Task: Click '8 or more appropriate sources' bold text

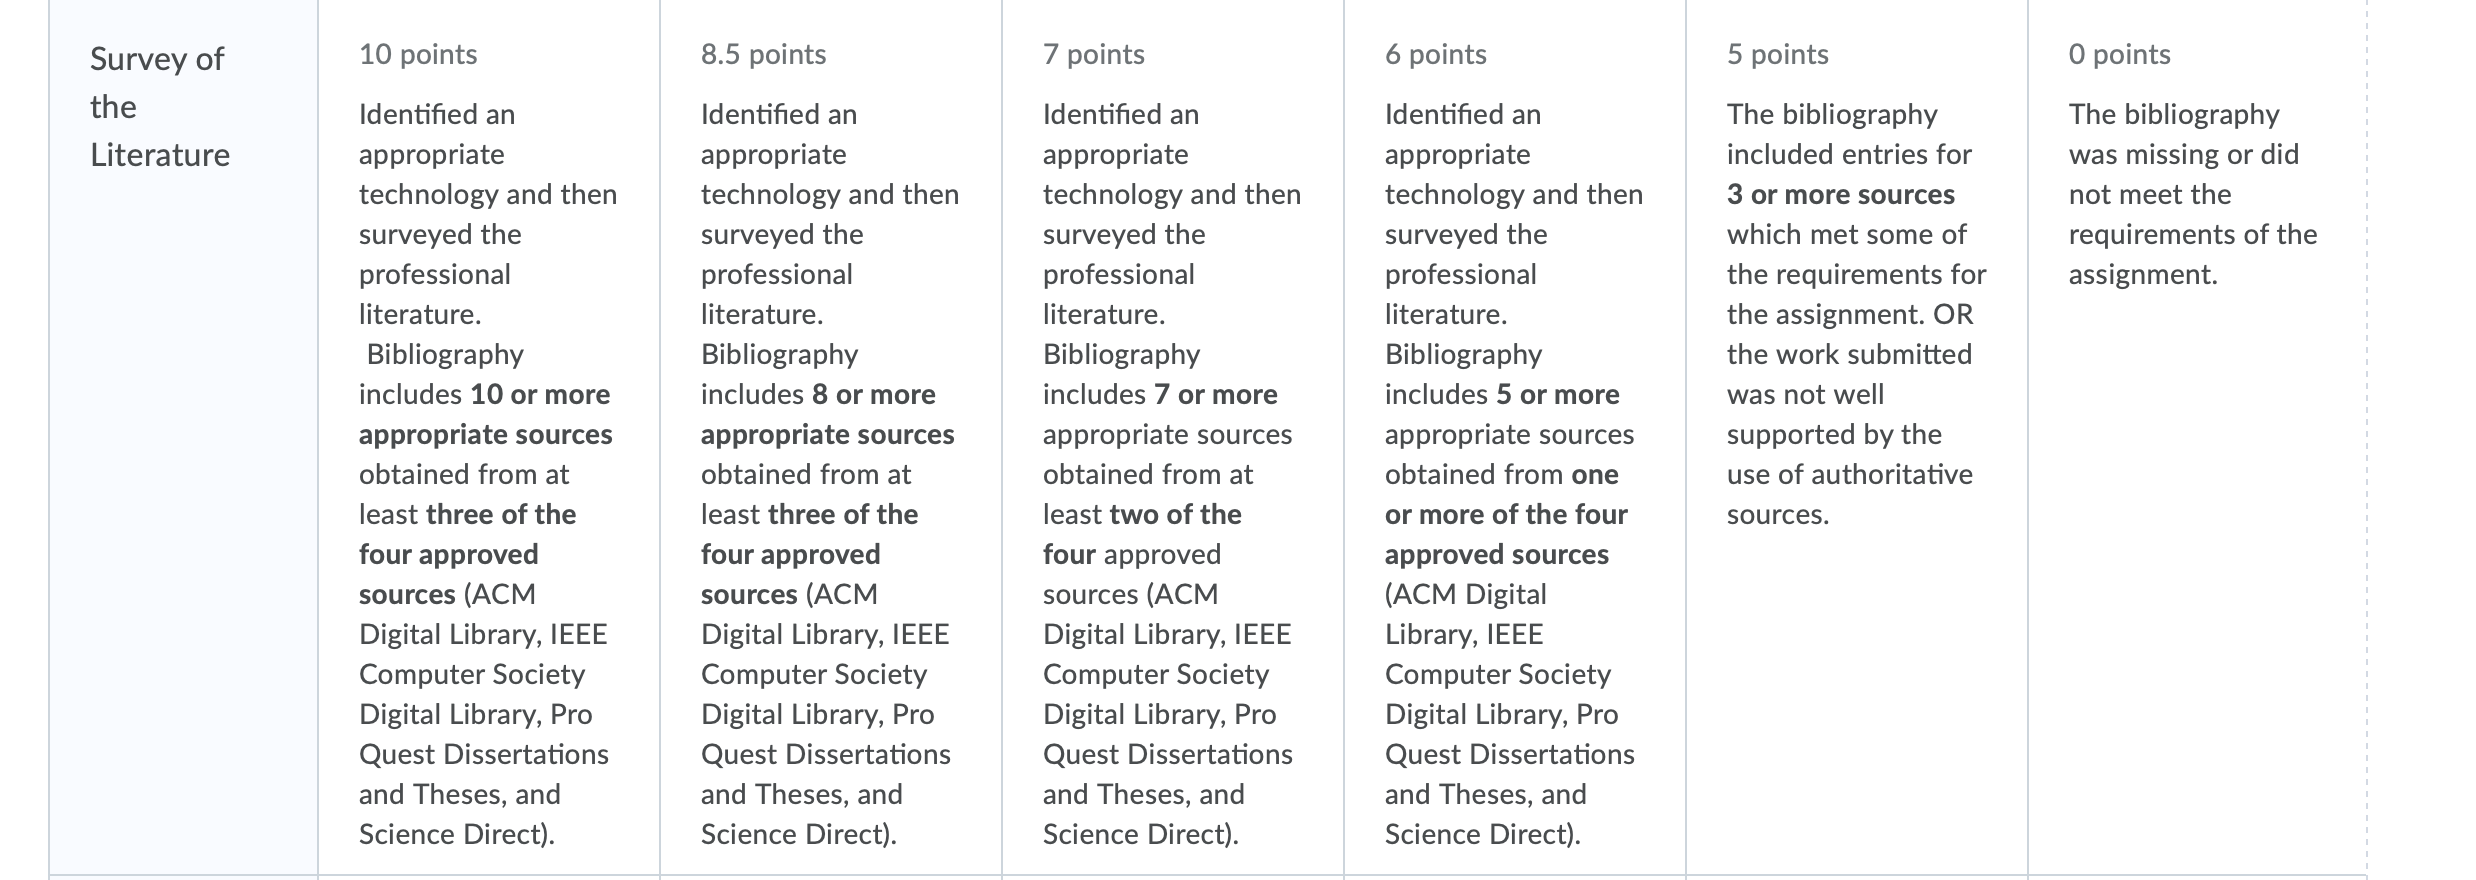Action: click(828, 414)
